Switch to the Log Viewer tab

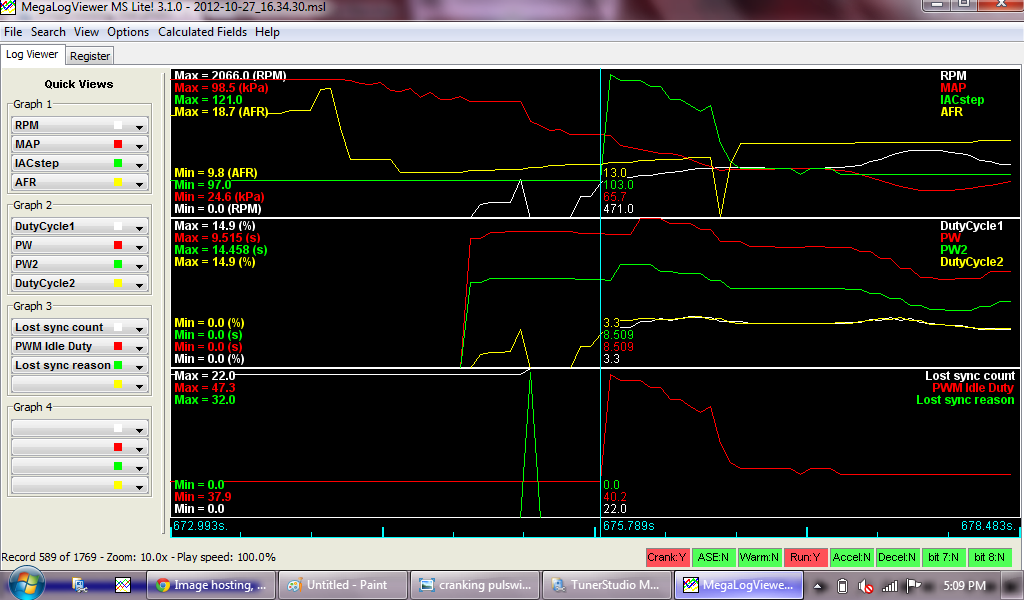tap(32, 55)
